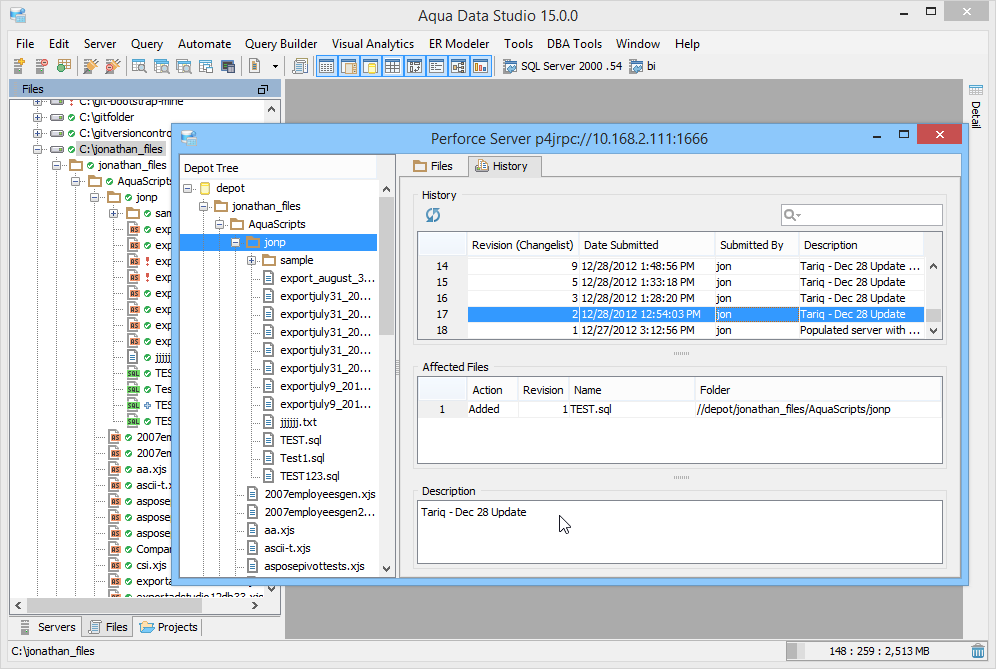The width and height of the screenshot is (996, 669).
Task: Switch to the Servers bottom tab
Action: pos(48,627)
